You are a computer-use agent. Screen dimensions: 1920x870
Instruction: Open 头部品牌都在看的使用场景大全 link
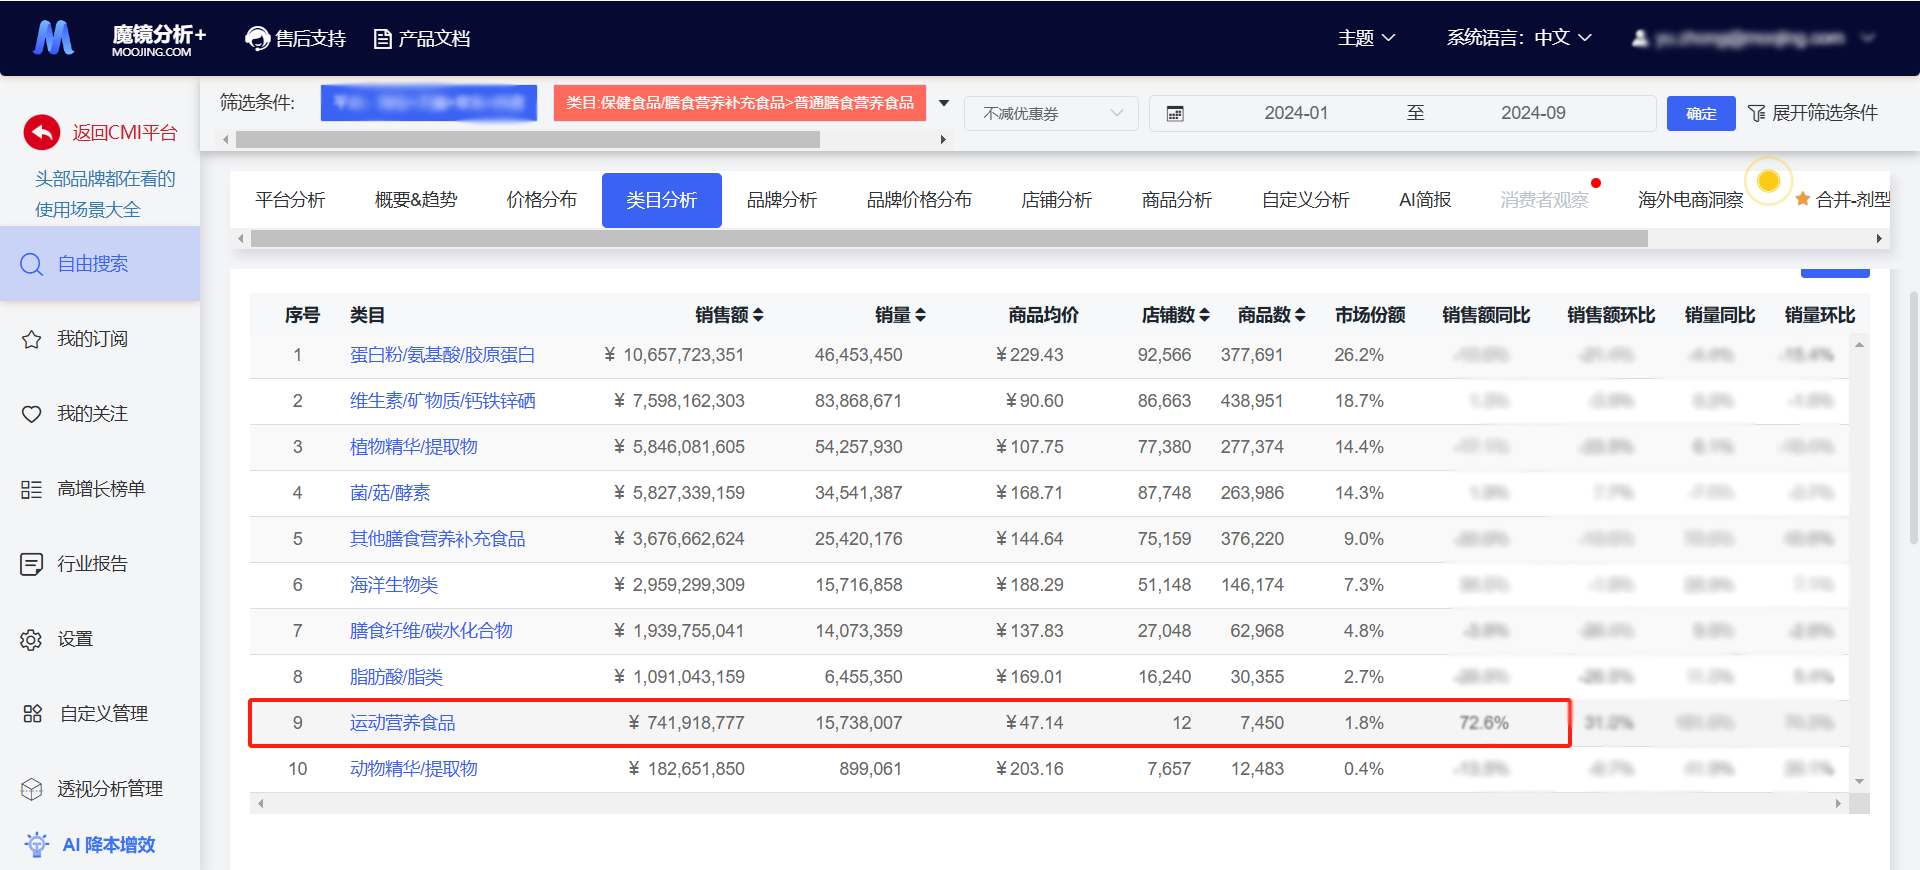click(105, 194)
